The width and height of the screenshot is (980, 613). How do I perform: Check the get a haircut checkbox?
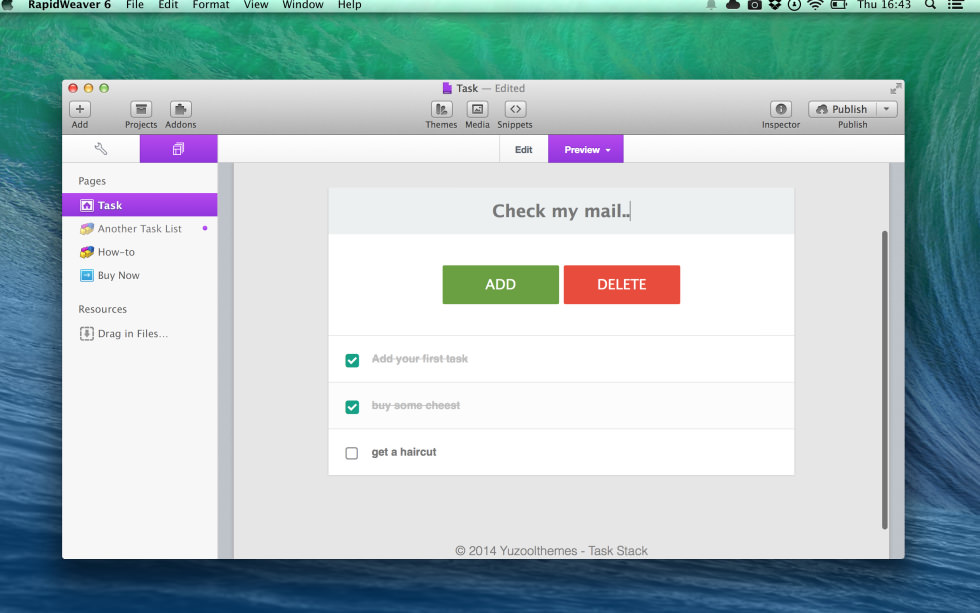pyautogui.click(x=352, y=453)
